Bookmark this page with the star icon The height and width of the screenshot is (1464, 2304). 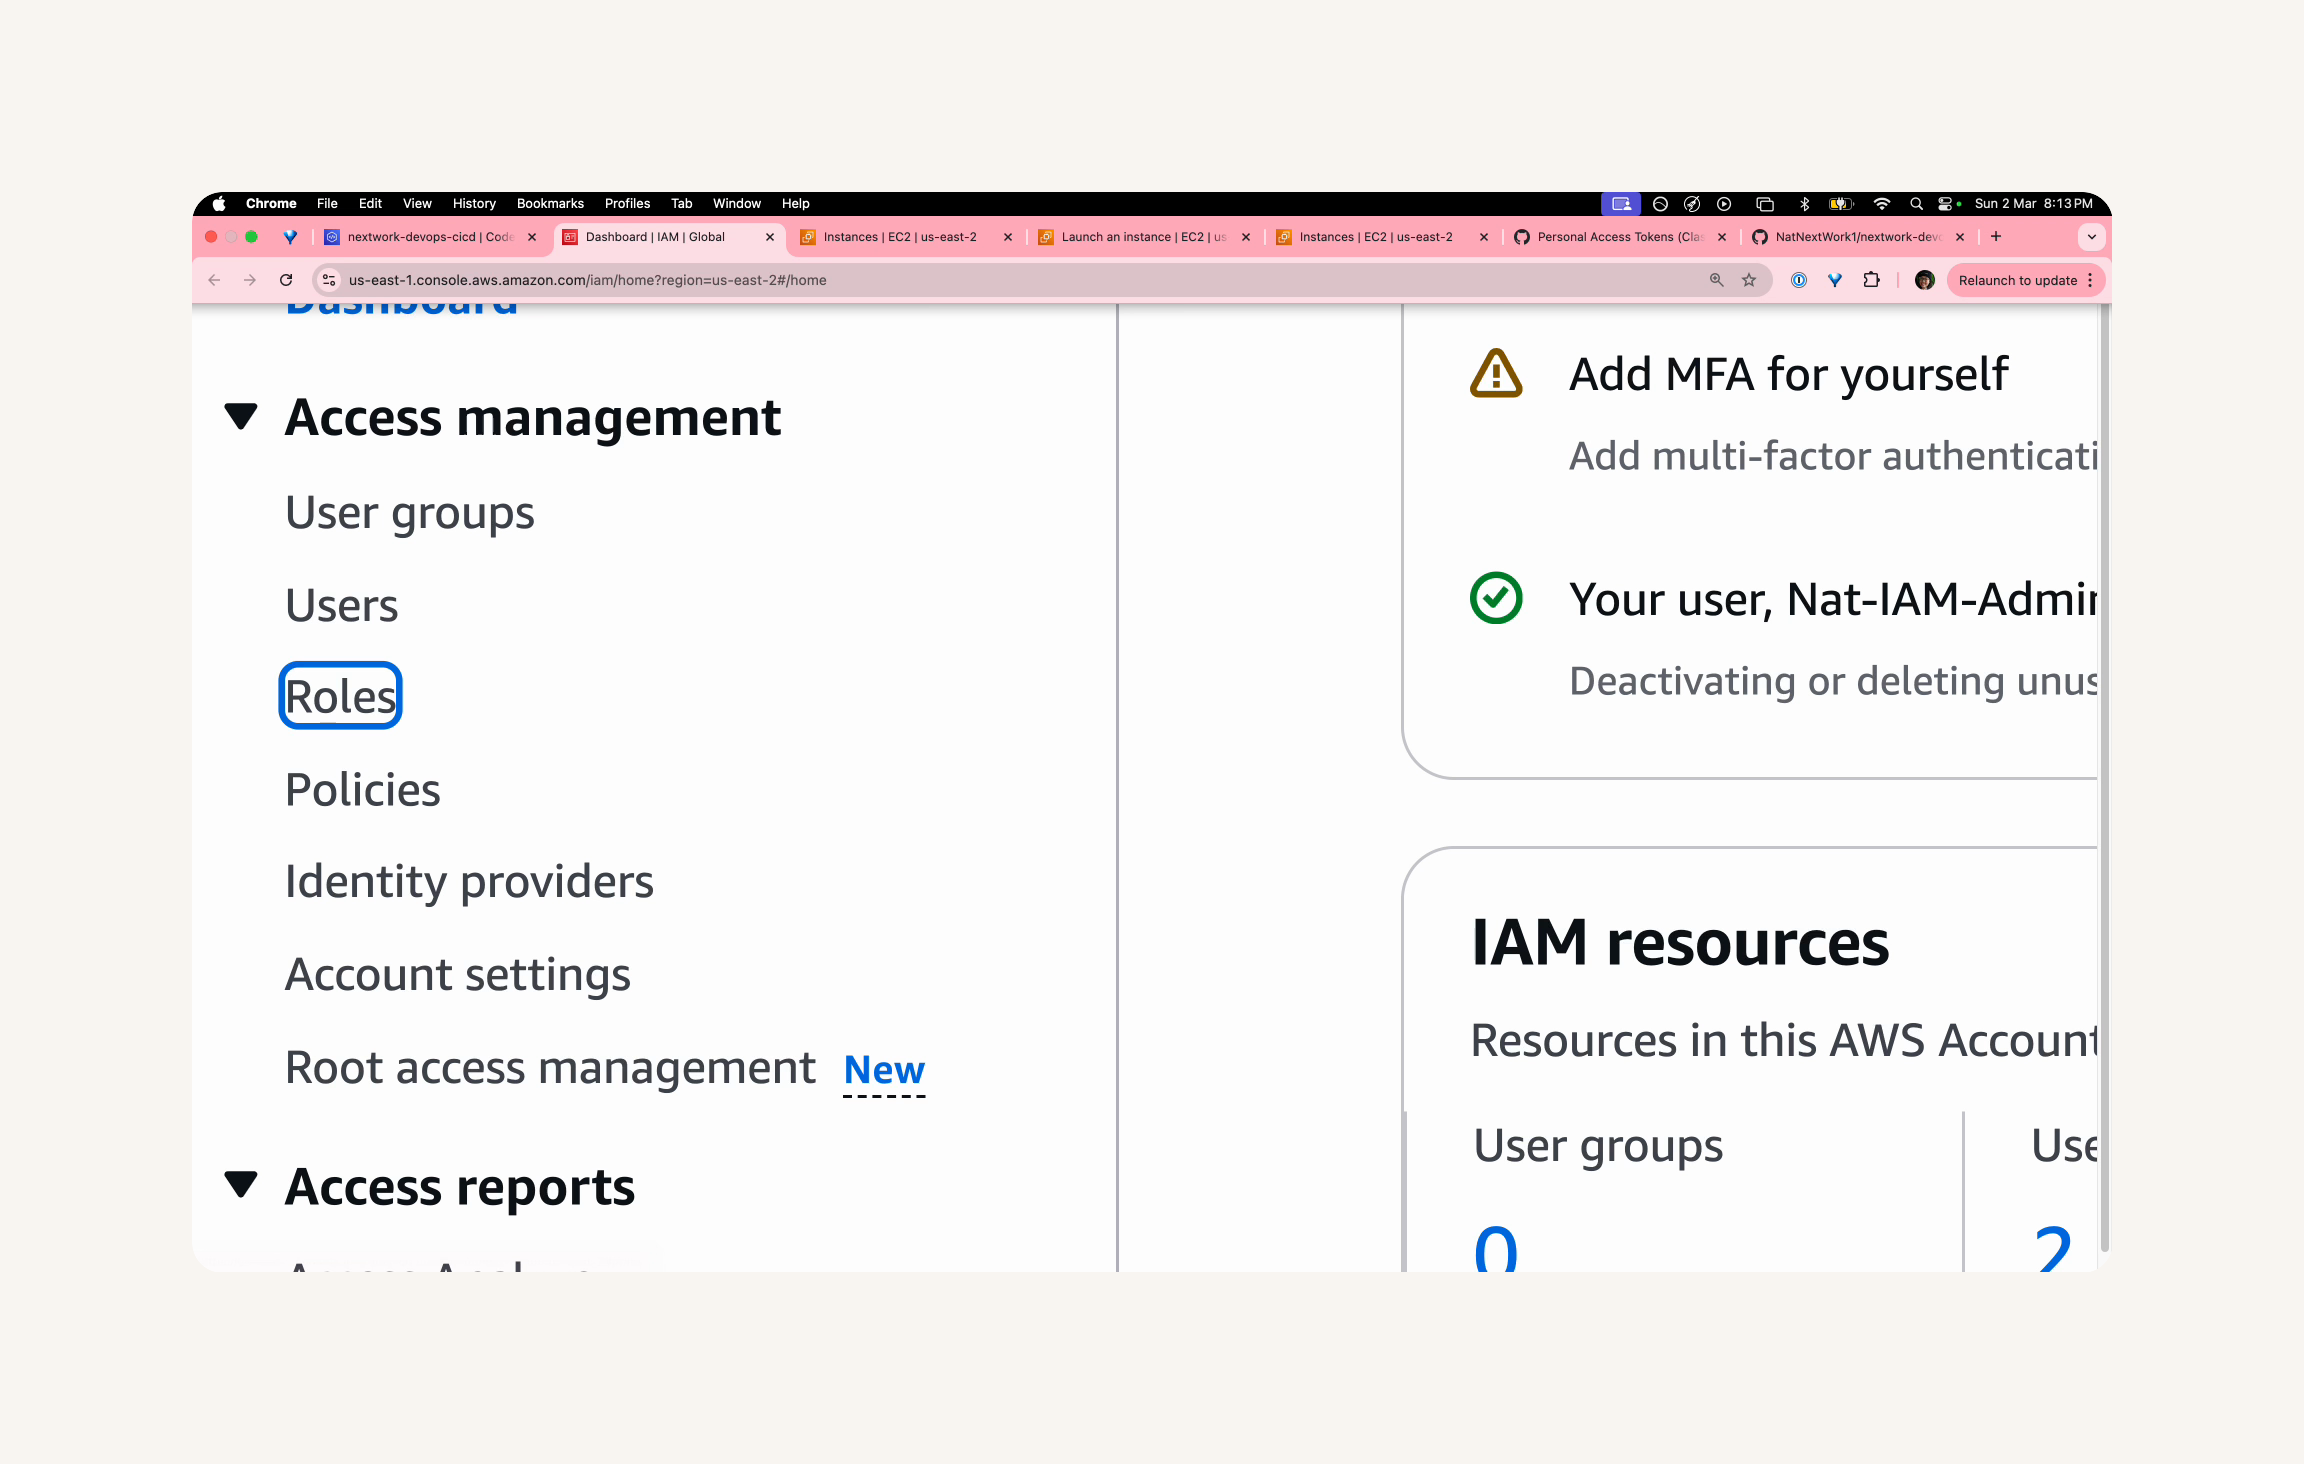[x=1749, y=280]
